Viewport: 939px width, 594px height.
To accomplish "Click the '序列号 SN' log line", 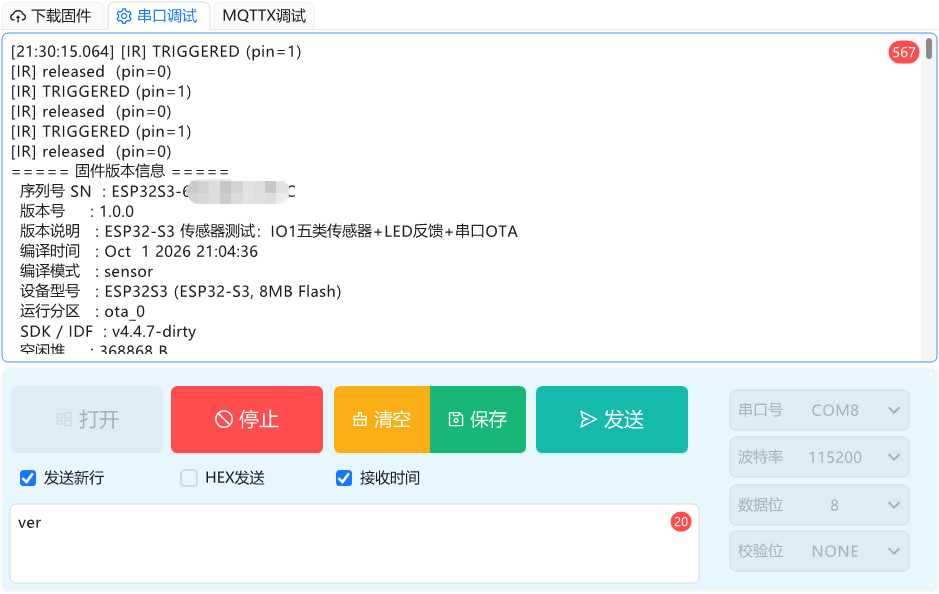I will (x=157, y=192).
